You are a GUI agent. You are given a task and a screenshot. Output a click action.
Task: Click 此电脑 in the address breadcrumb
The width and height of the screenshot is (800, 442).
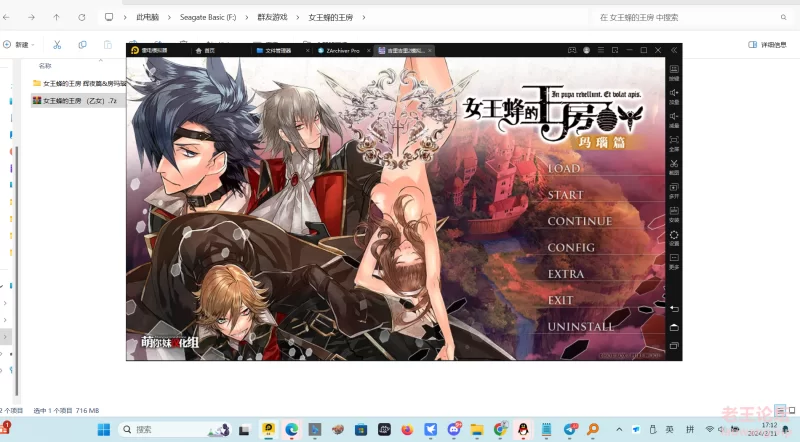pos(147,17)
